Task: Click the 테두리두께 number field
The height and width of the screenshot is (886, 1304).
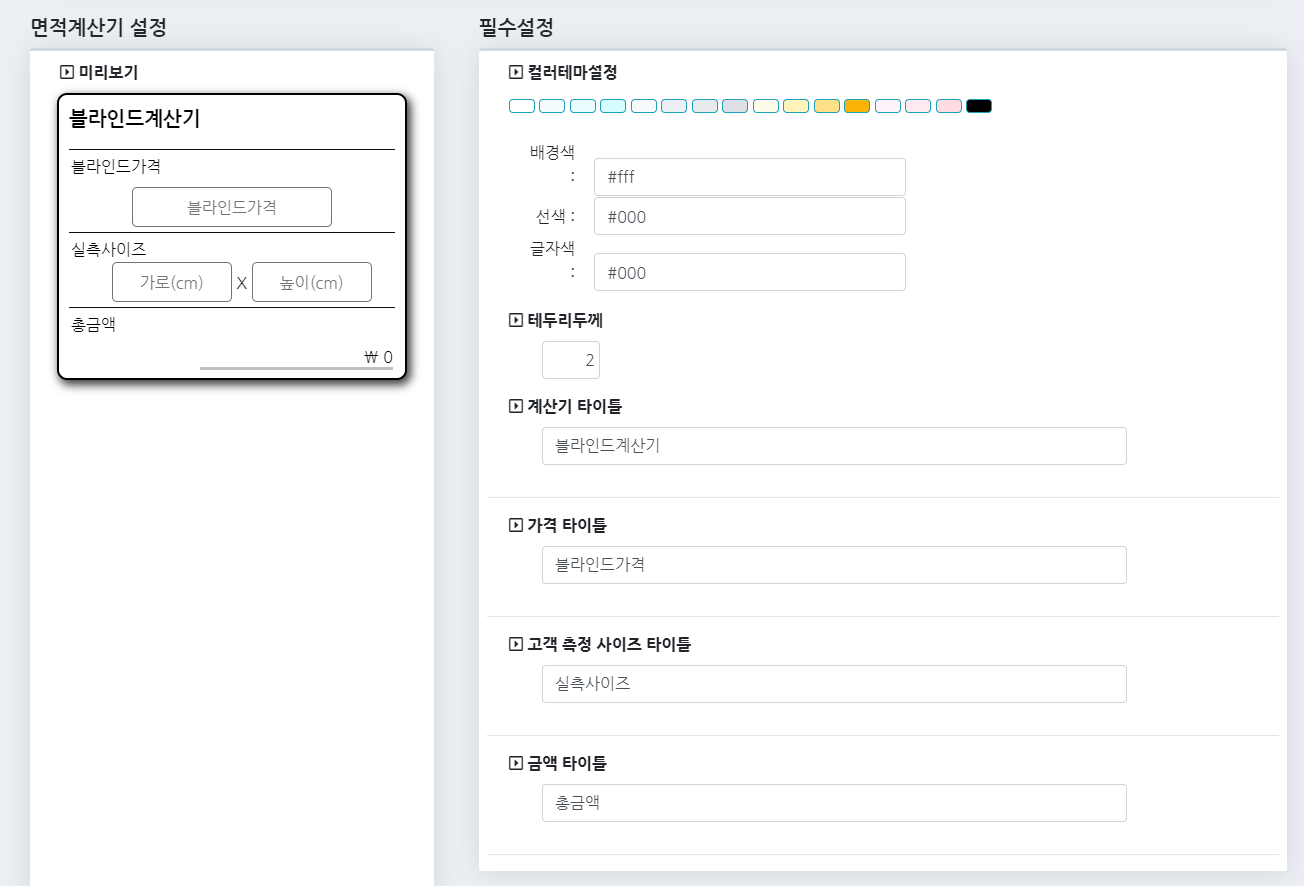Action: point(570,360)
